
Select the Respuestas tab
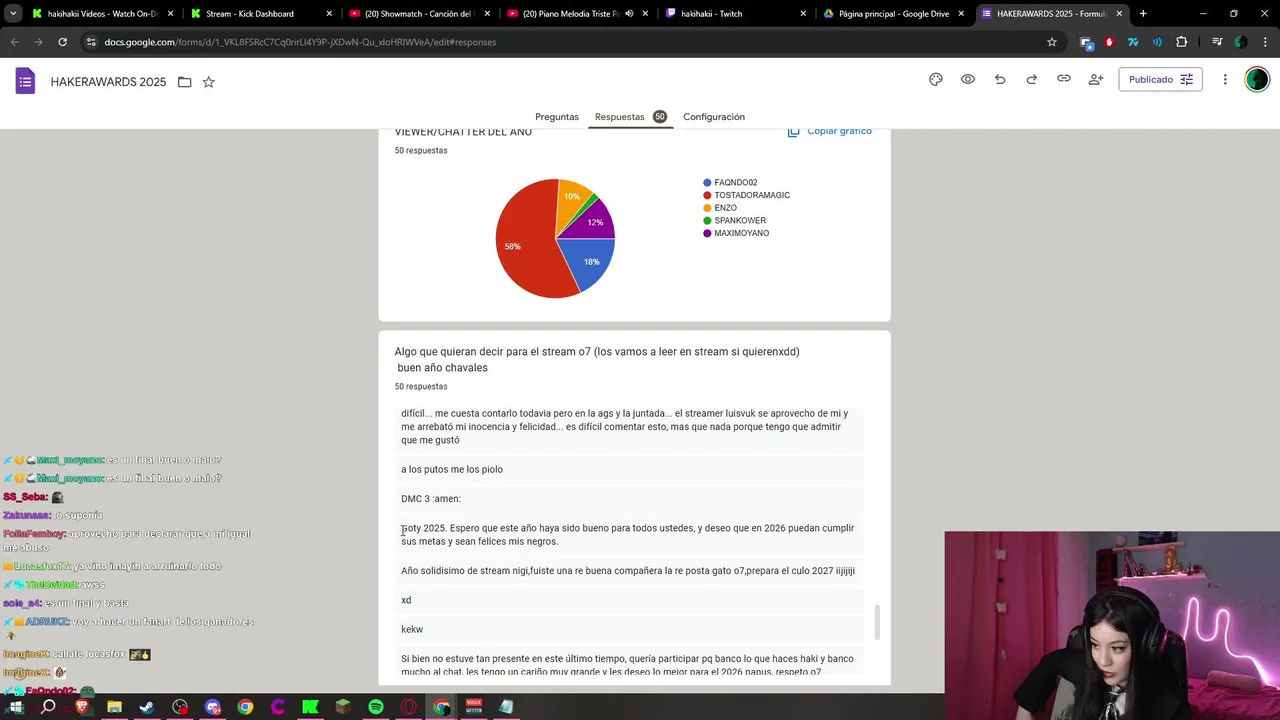[620, 117]
